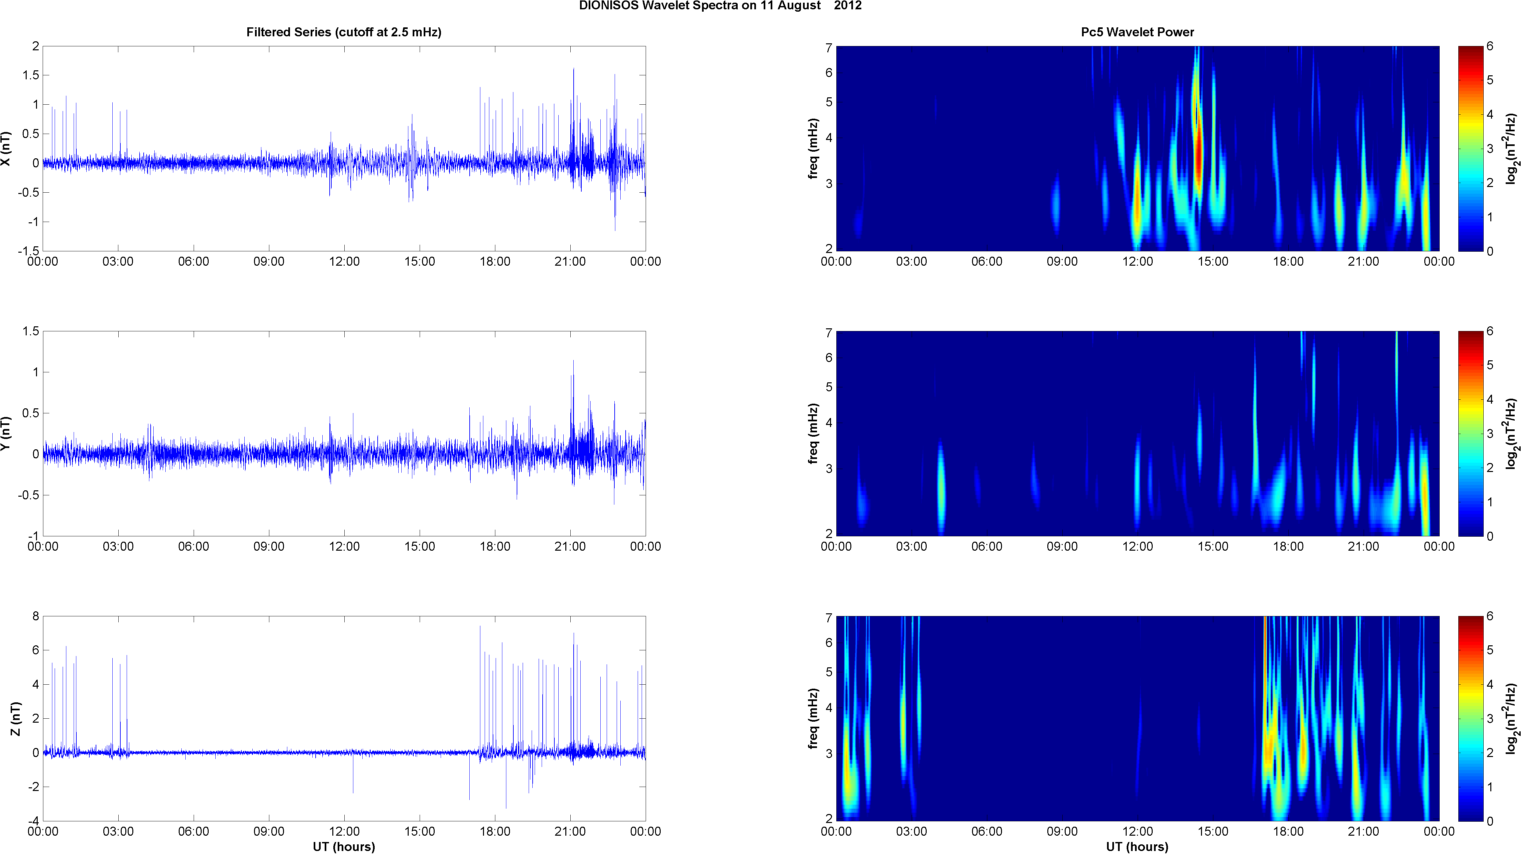This screenshot has width=1521, height=854.
Task: Click the top Pc5 wavelet spectrogram
Action: [1137, 148]
